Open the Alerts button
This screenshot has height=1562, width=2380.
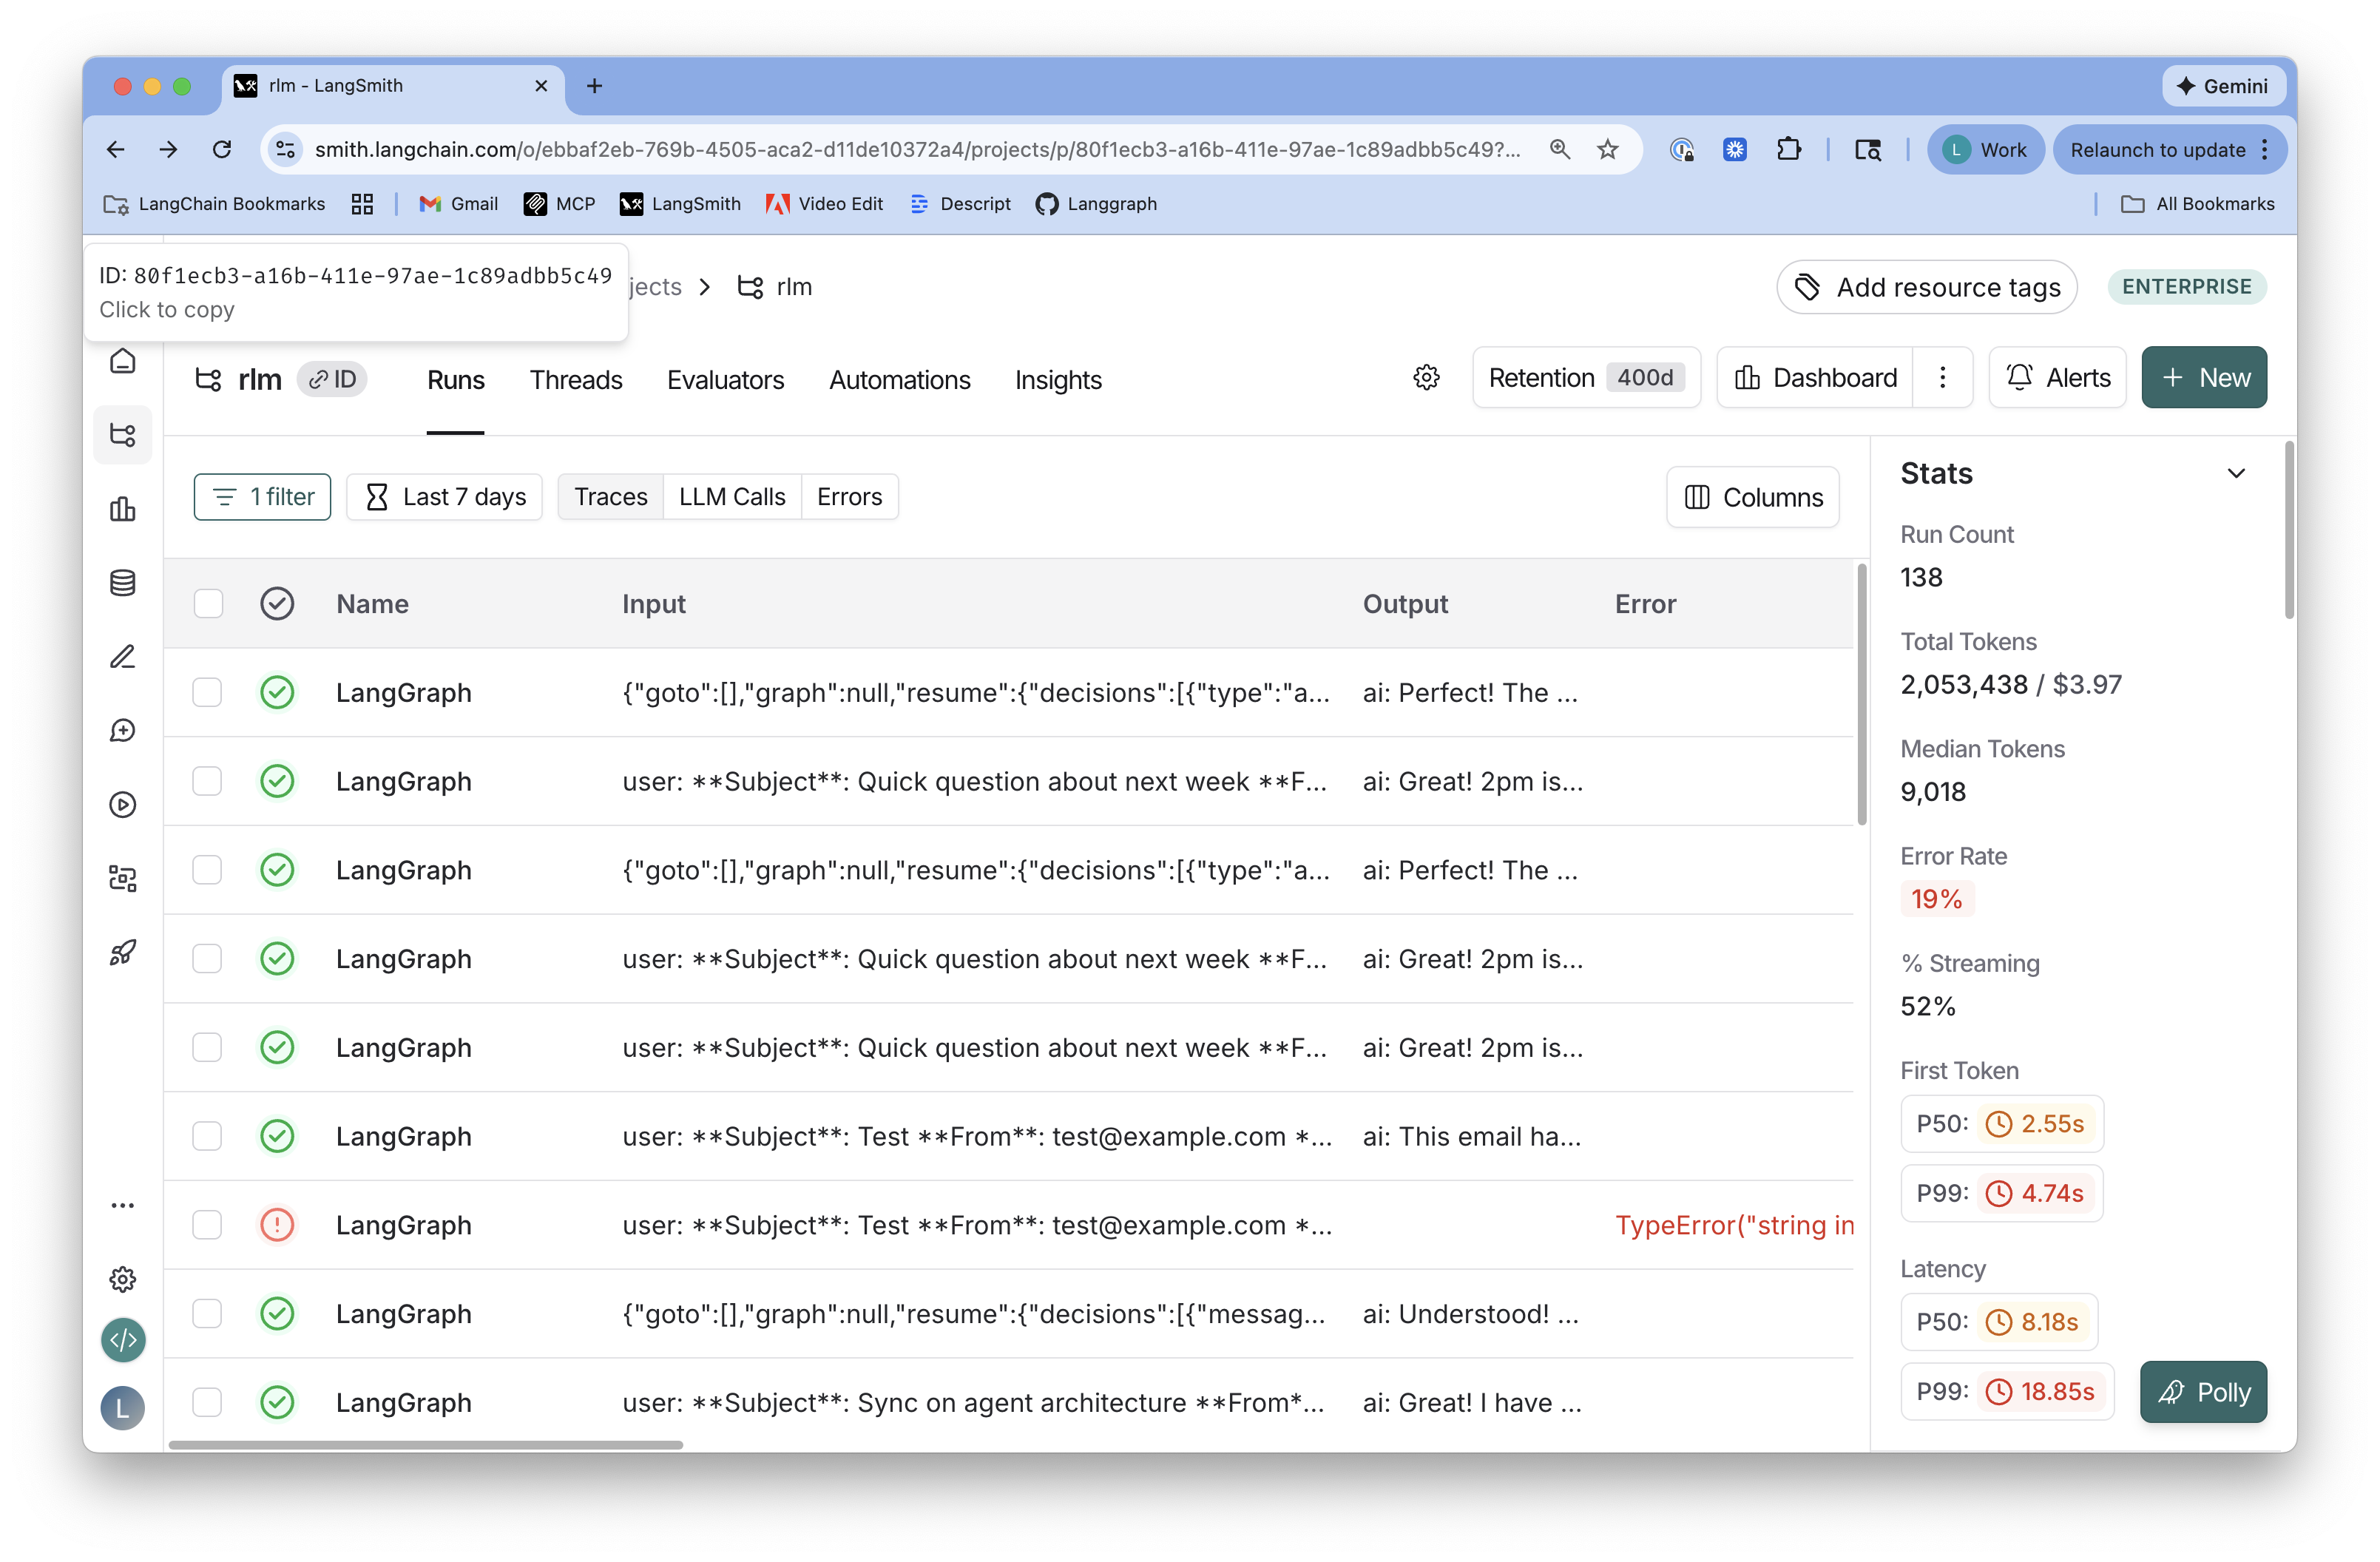pos(2058,377)
